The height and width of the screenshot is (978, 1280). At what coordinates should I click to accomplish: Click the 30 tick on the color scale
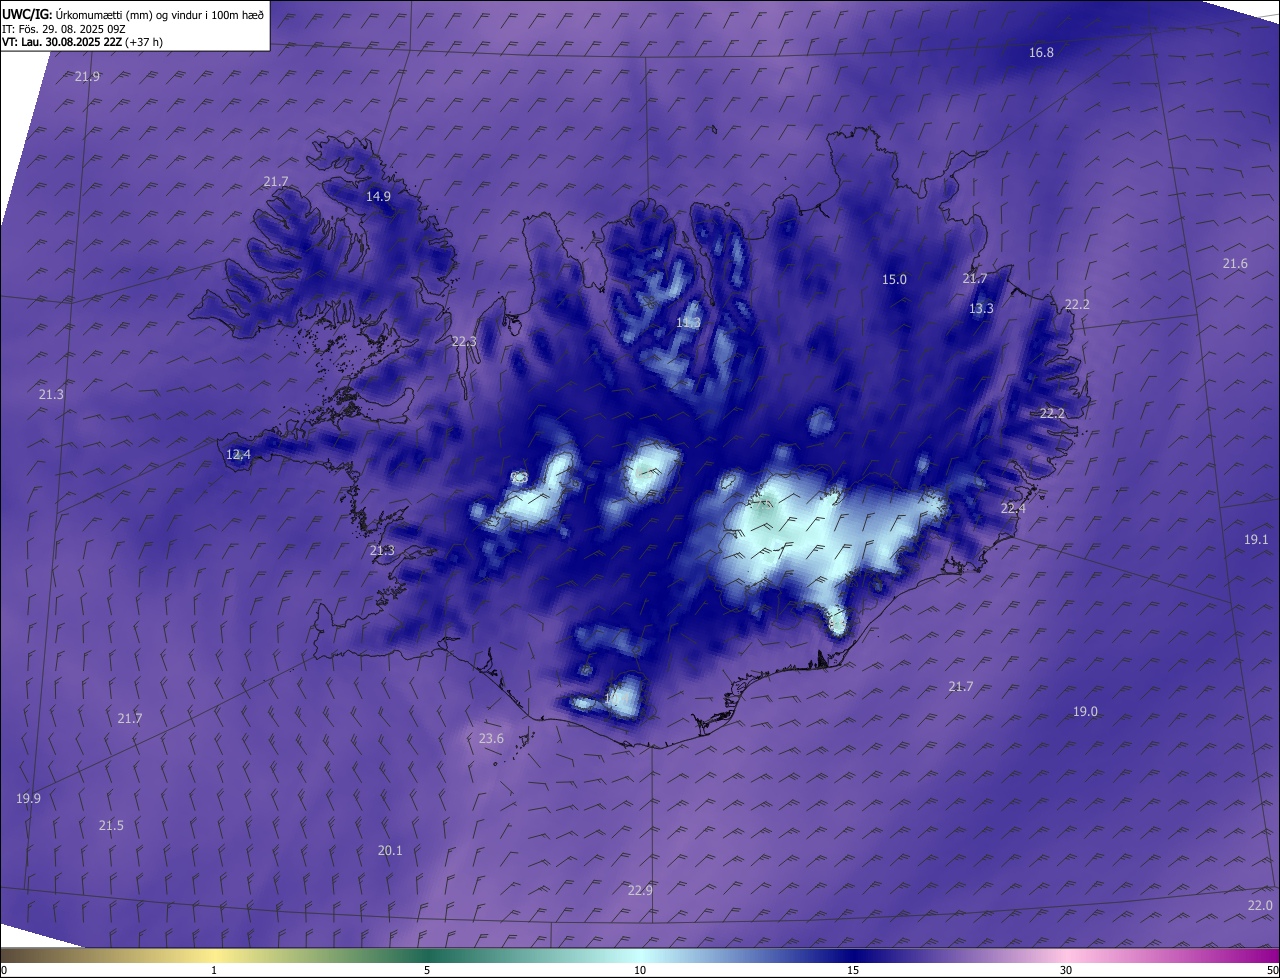point(1066,970)
